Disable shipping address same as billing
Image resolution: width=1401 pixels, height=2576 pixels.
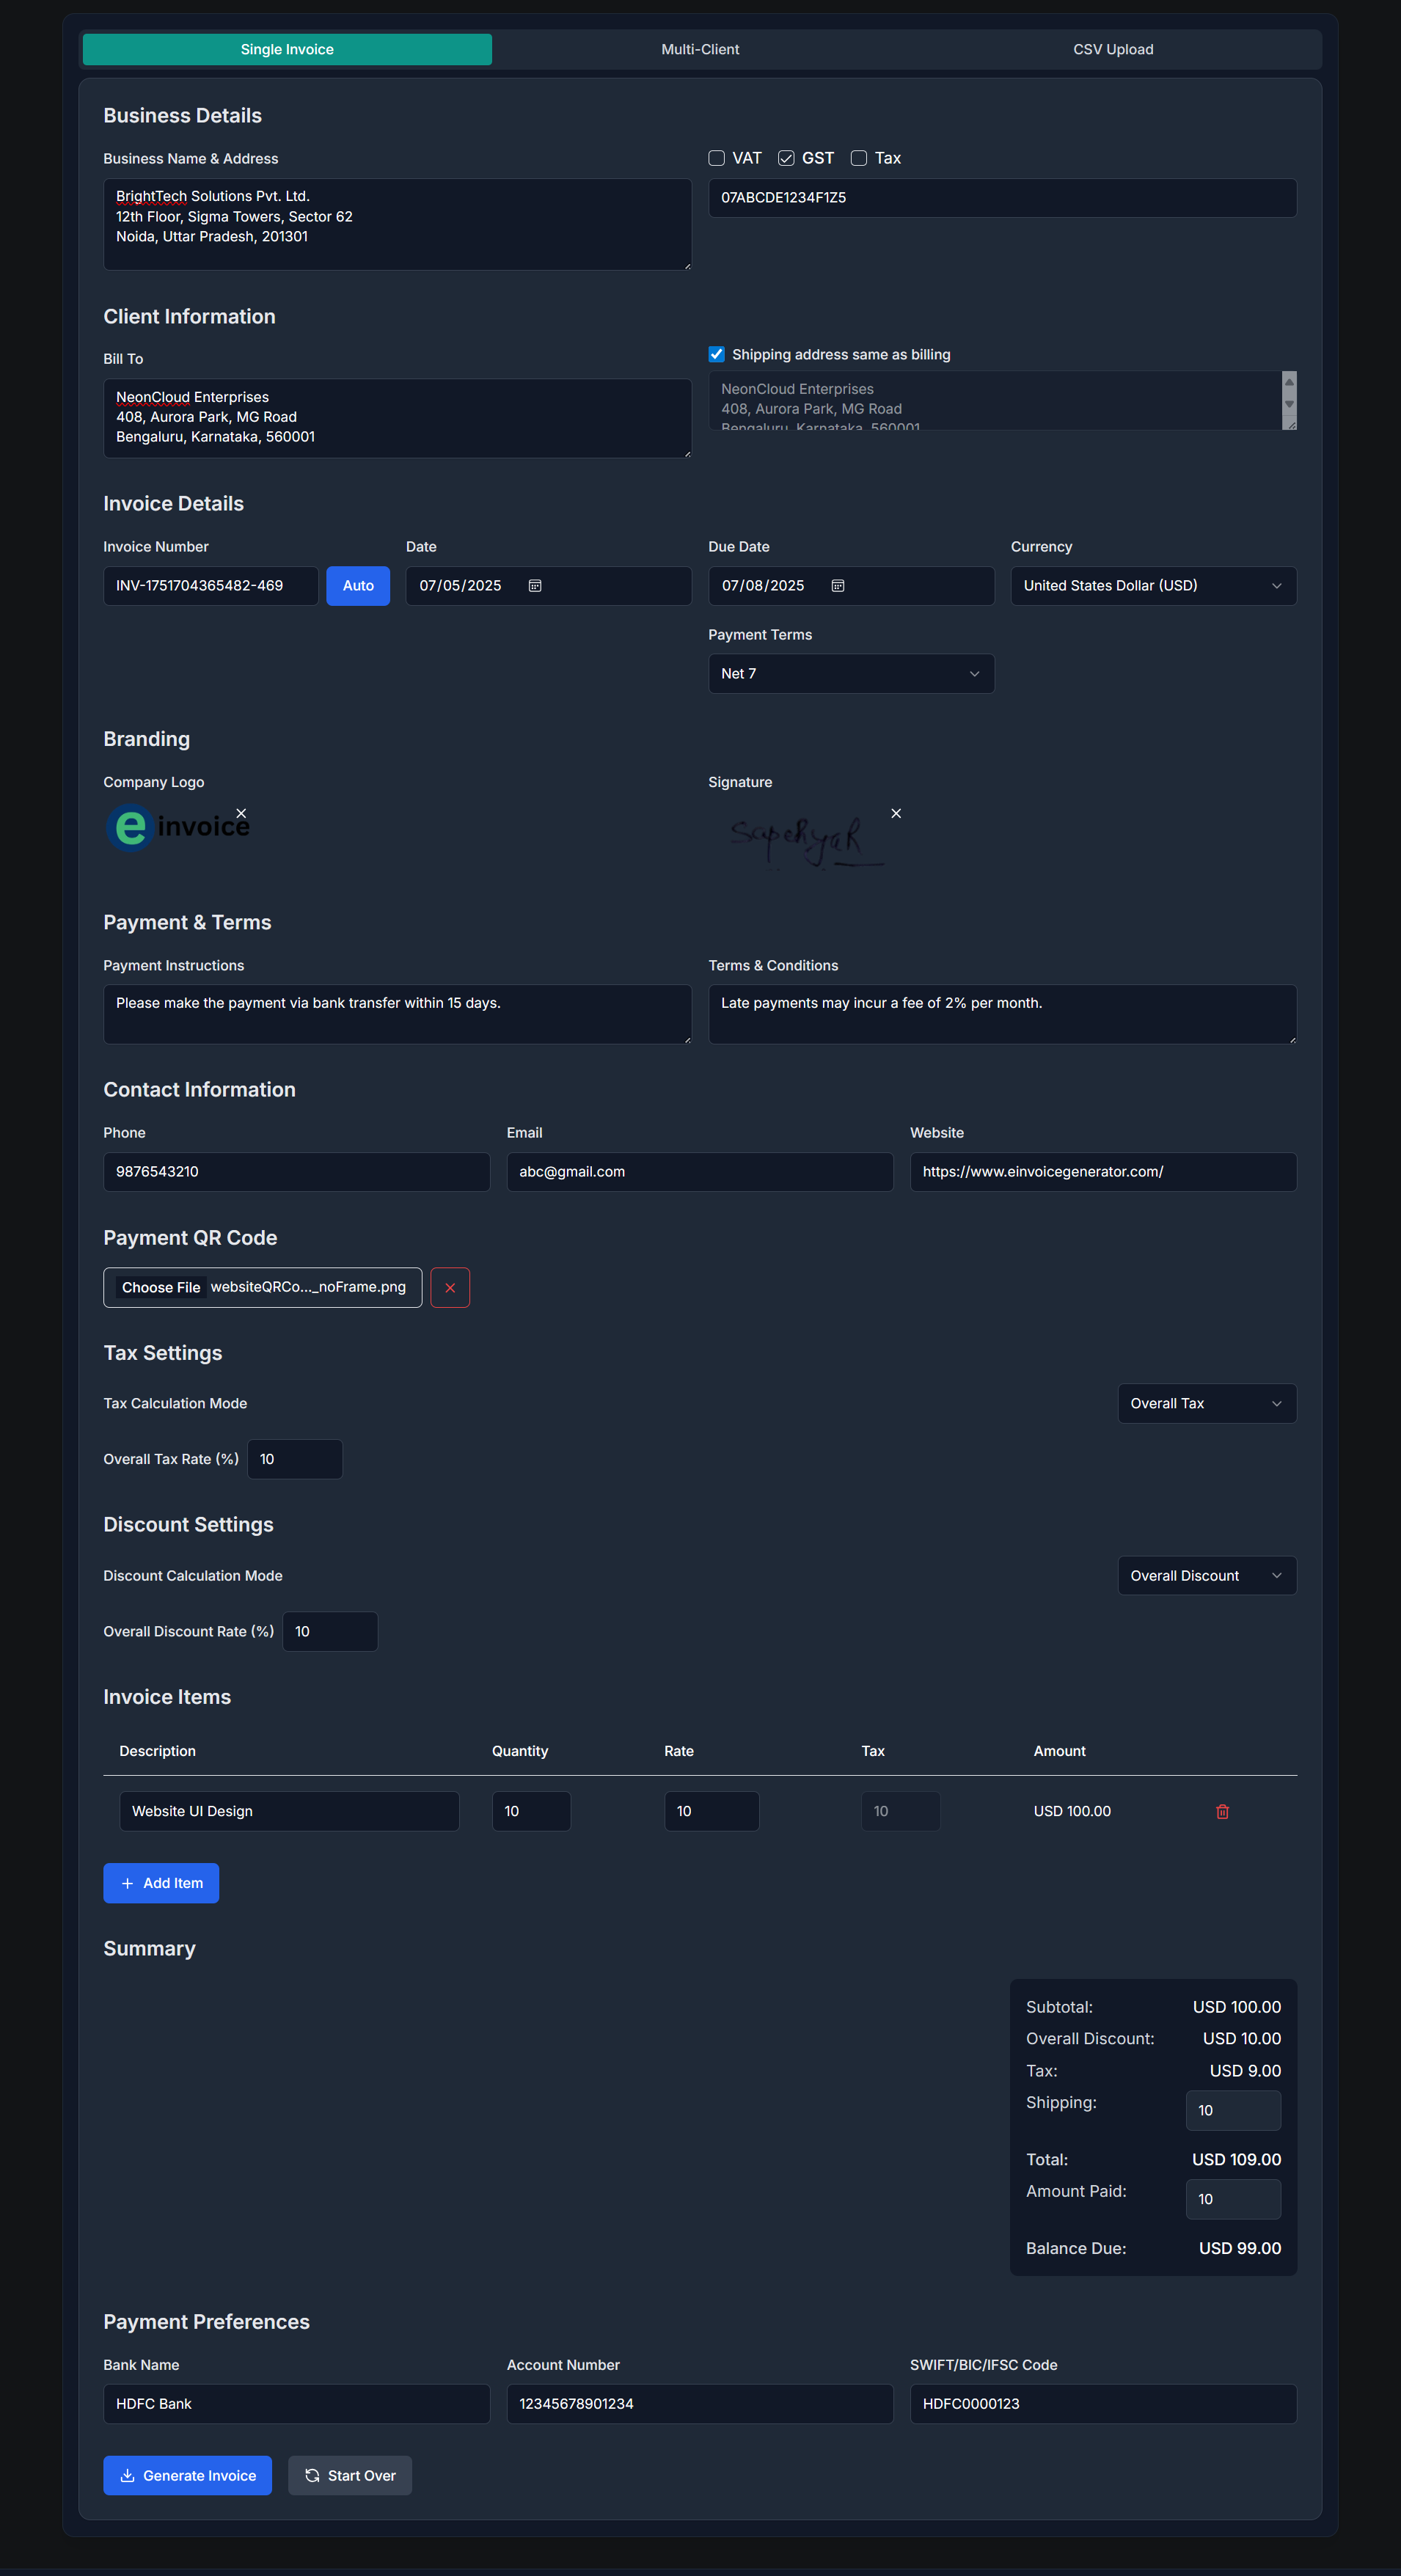716,354
